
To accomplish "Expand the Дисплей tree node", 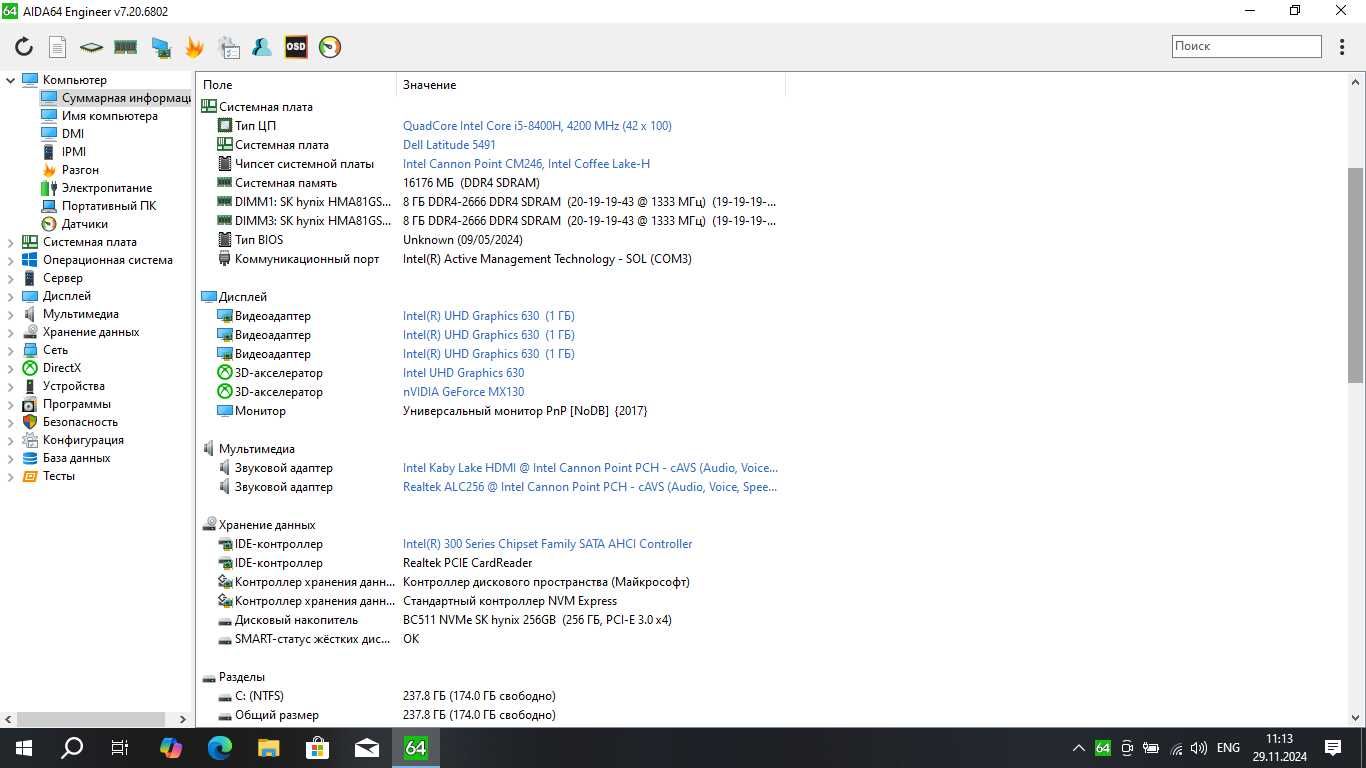I will pyautogui.click(x=11, y=296).
